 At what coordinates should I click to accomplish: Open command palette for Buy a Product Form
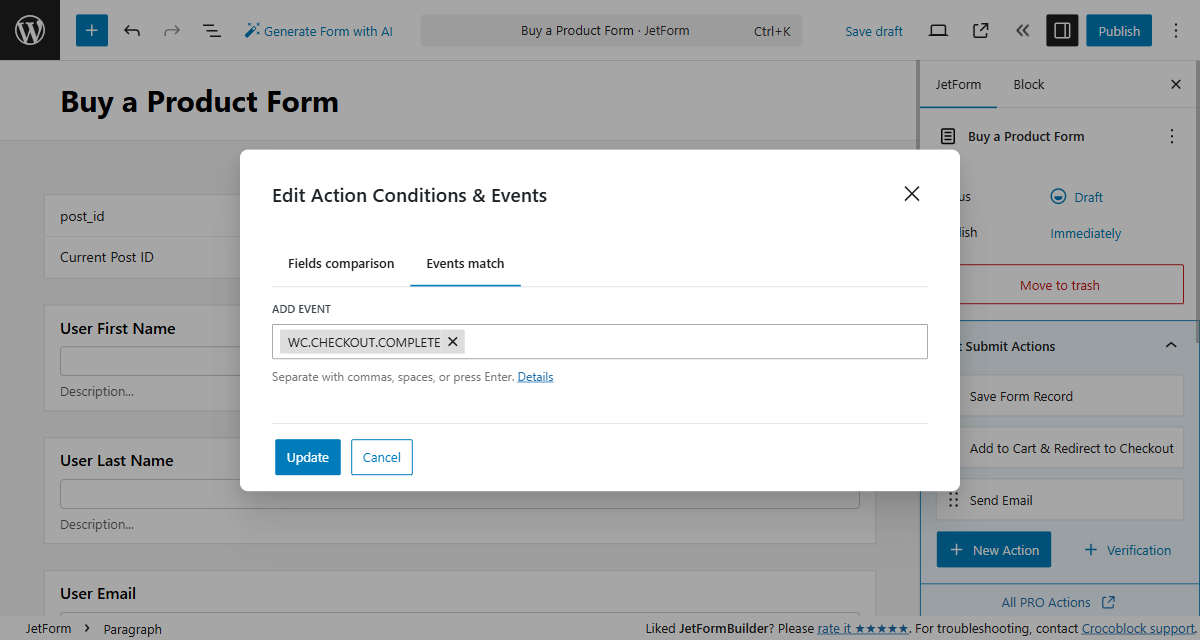coord(611,31)
